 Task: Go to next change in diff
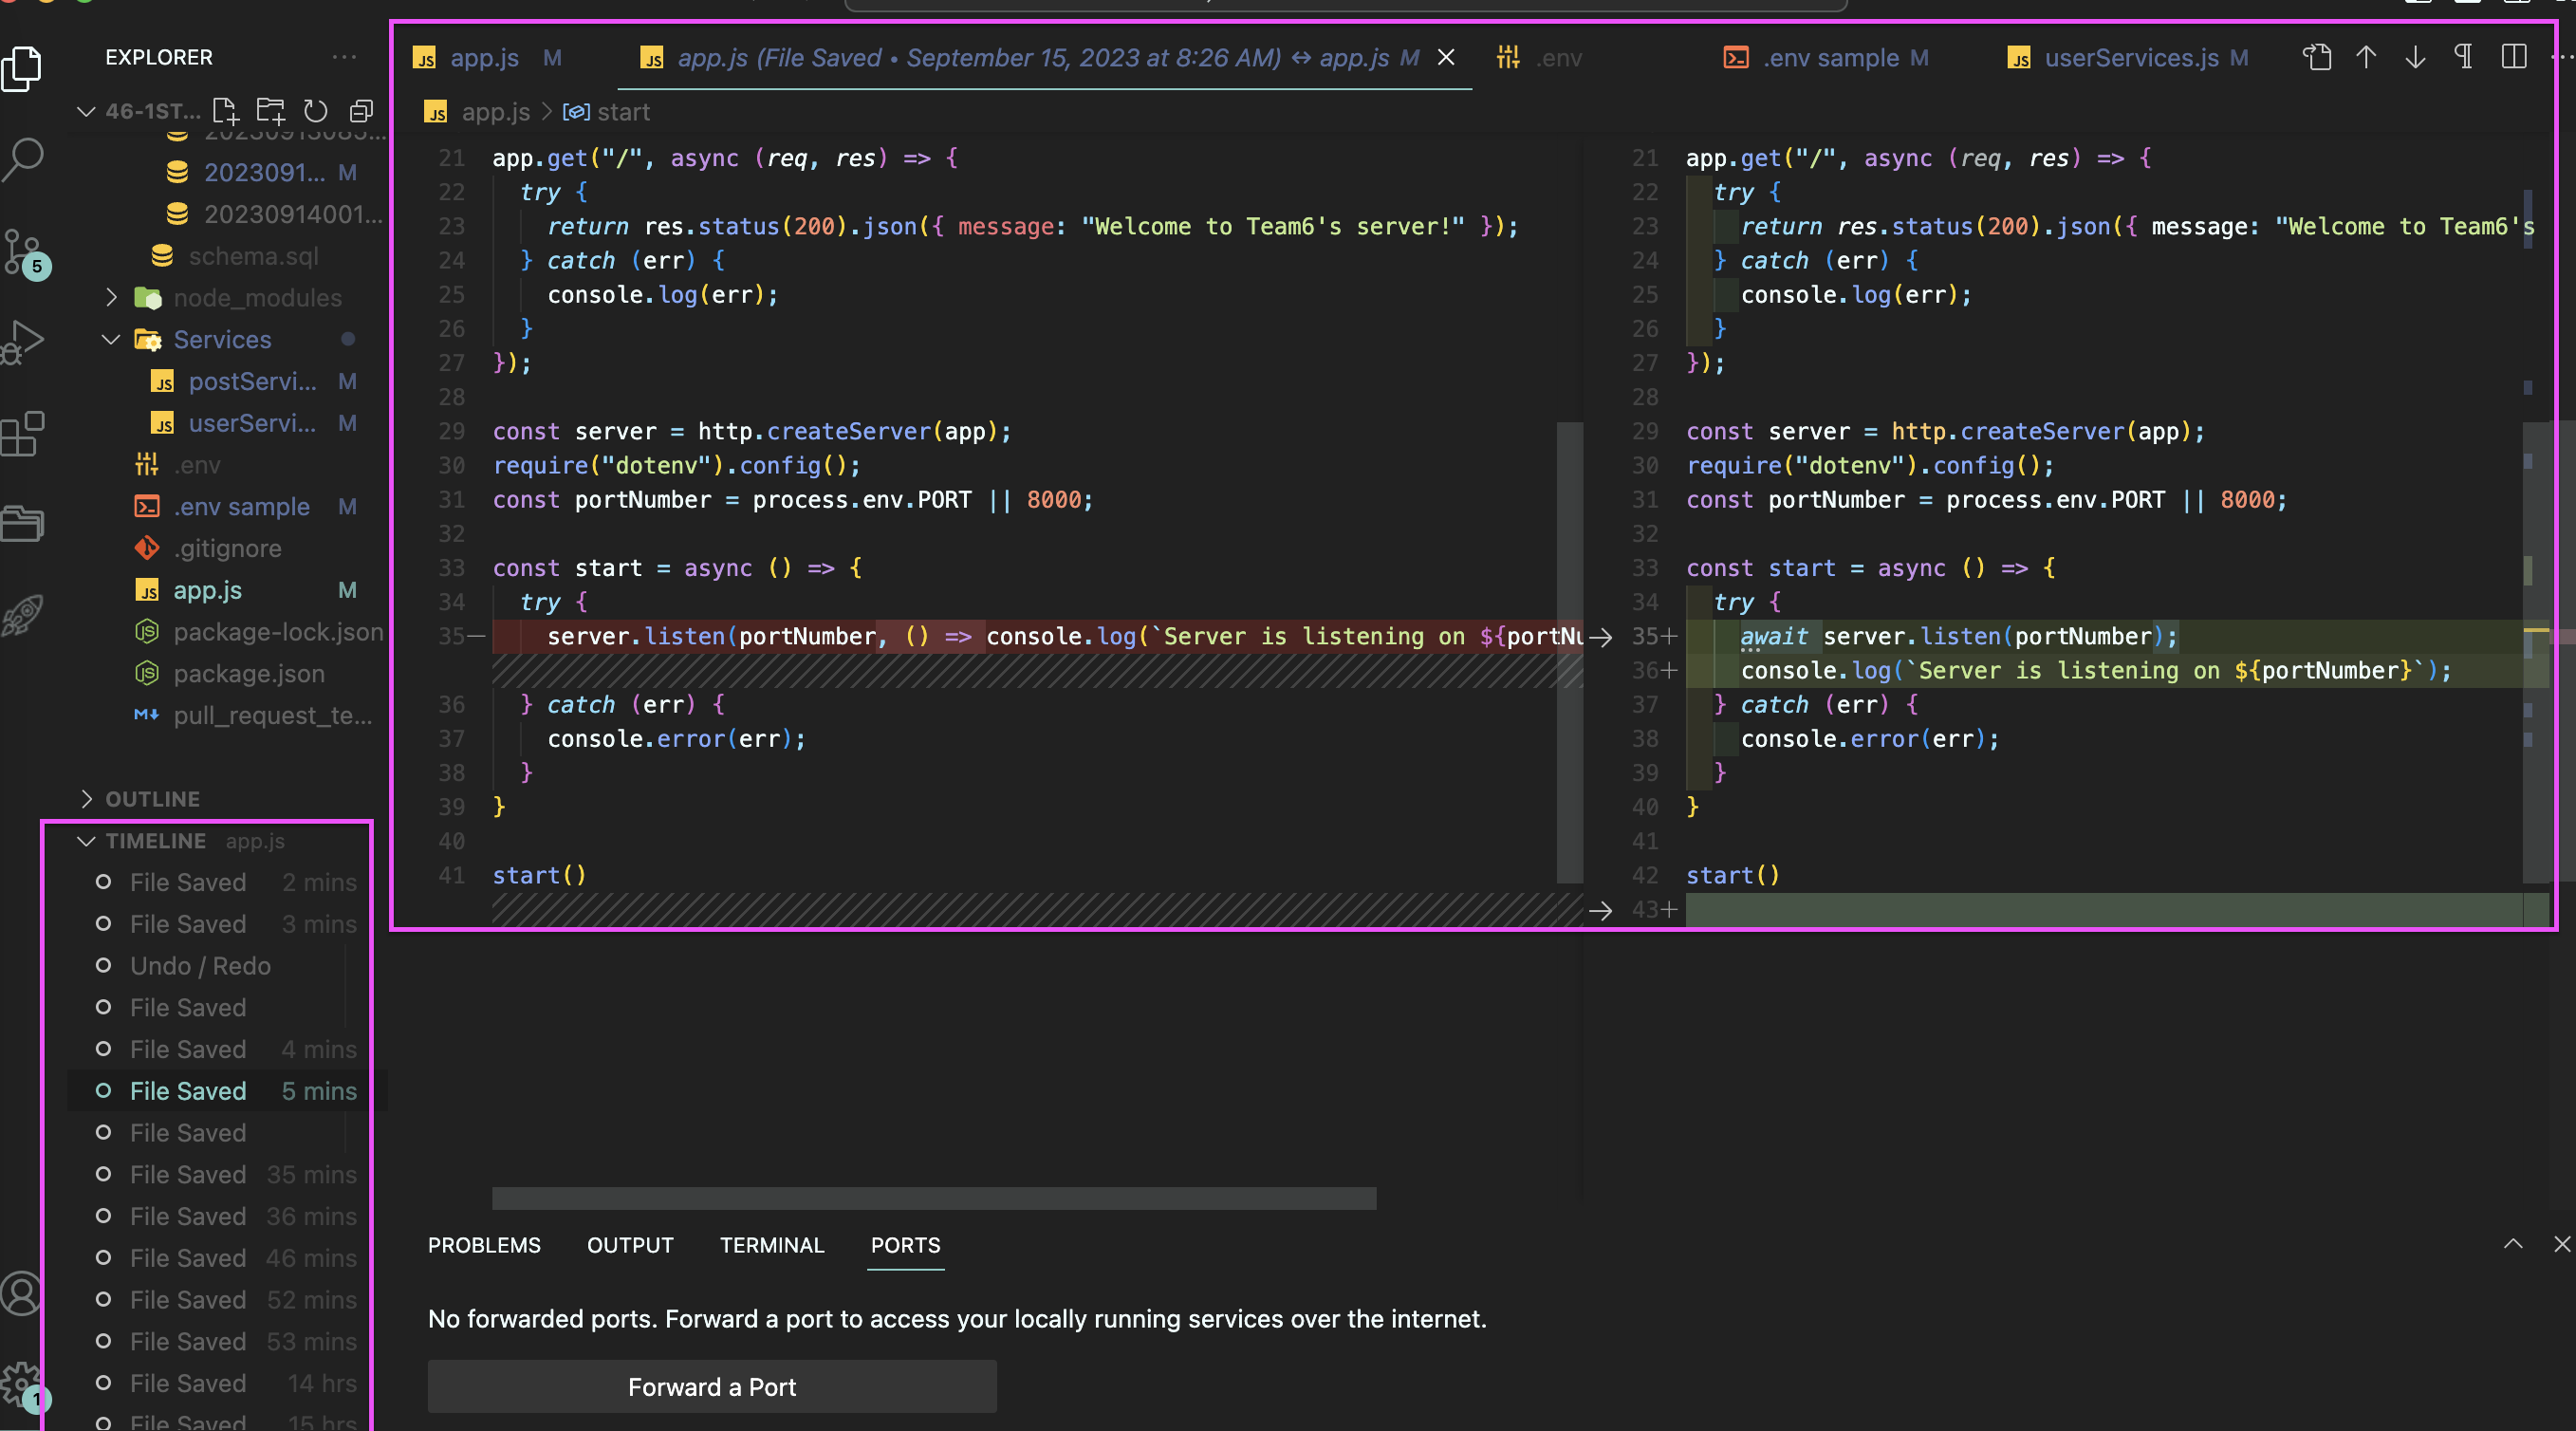[x=2414, y=57]
